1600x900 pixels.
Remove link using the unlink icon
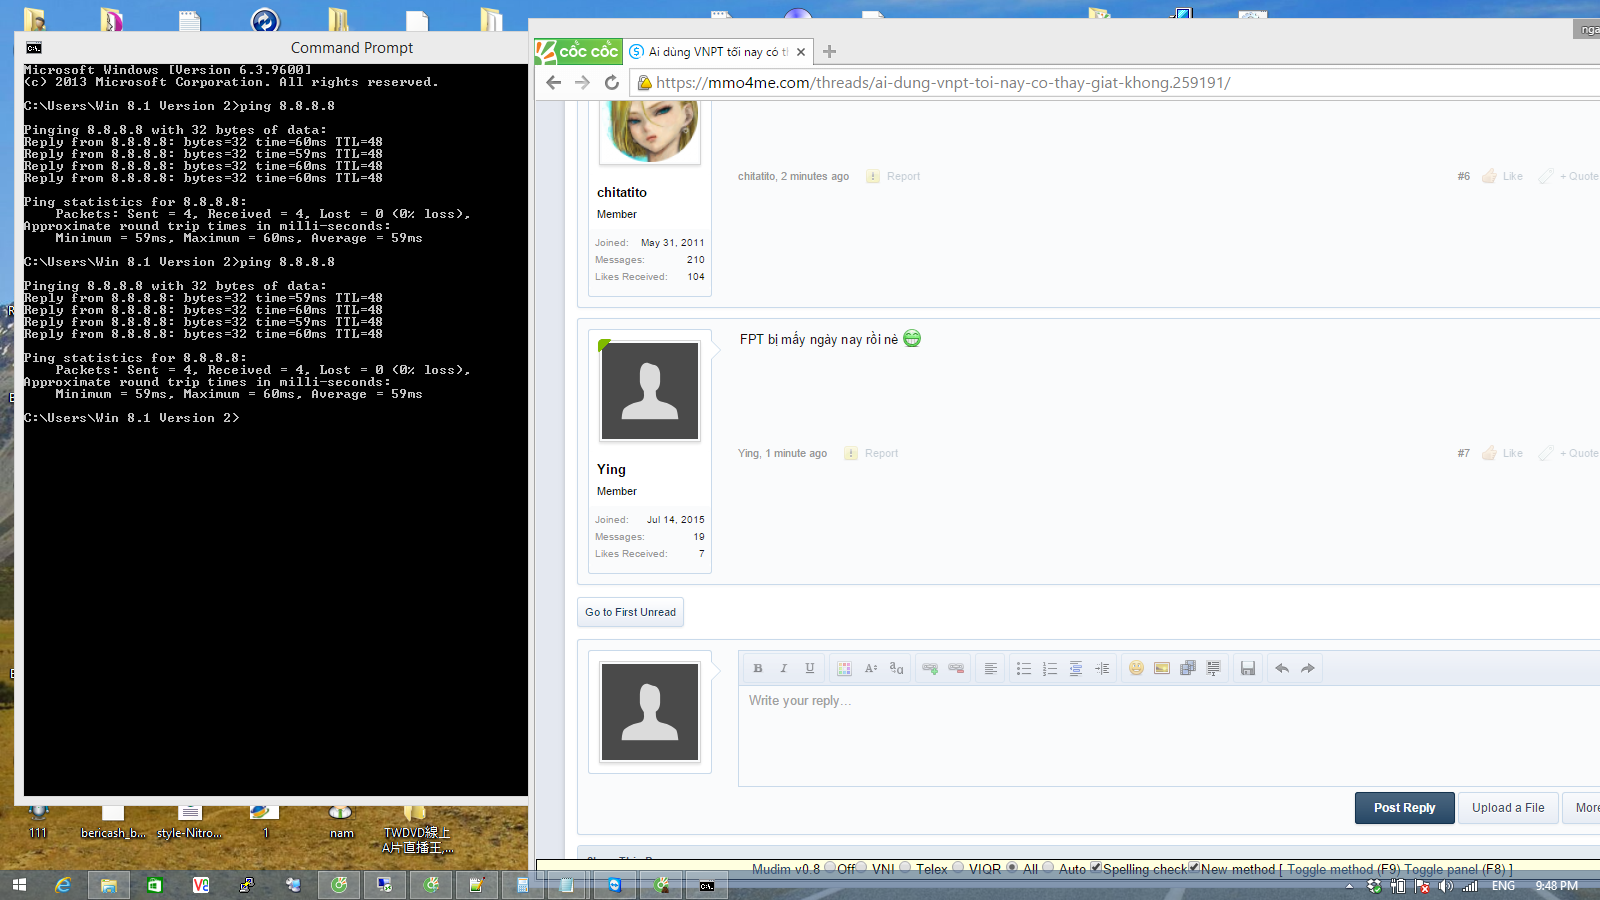(956, 668)
